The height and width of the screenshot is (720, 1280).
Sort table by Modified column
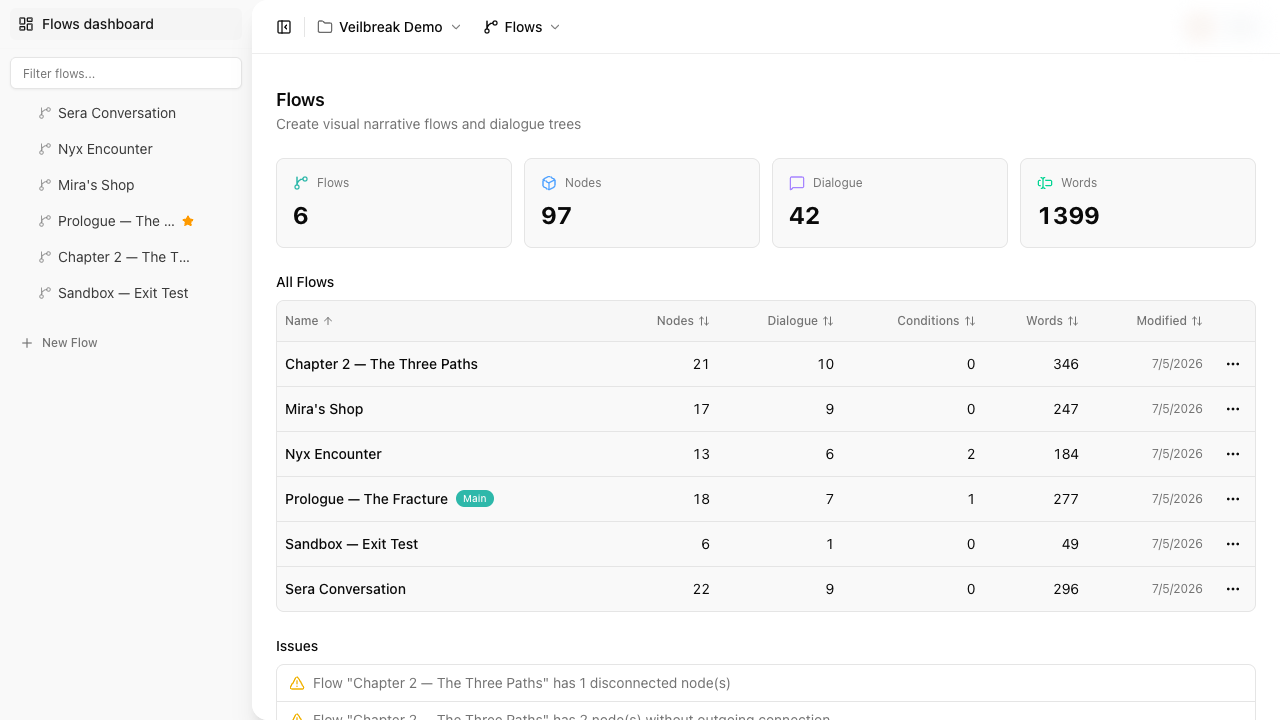pyautogui.click(x=1169, y=321)
